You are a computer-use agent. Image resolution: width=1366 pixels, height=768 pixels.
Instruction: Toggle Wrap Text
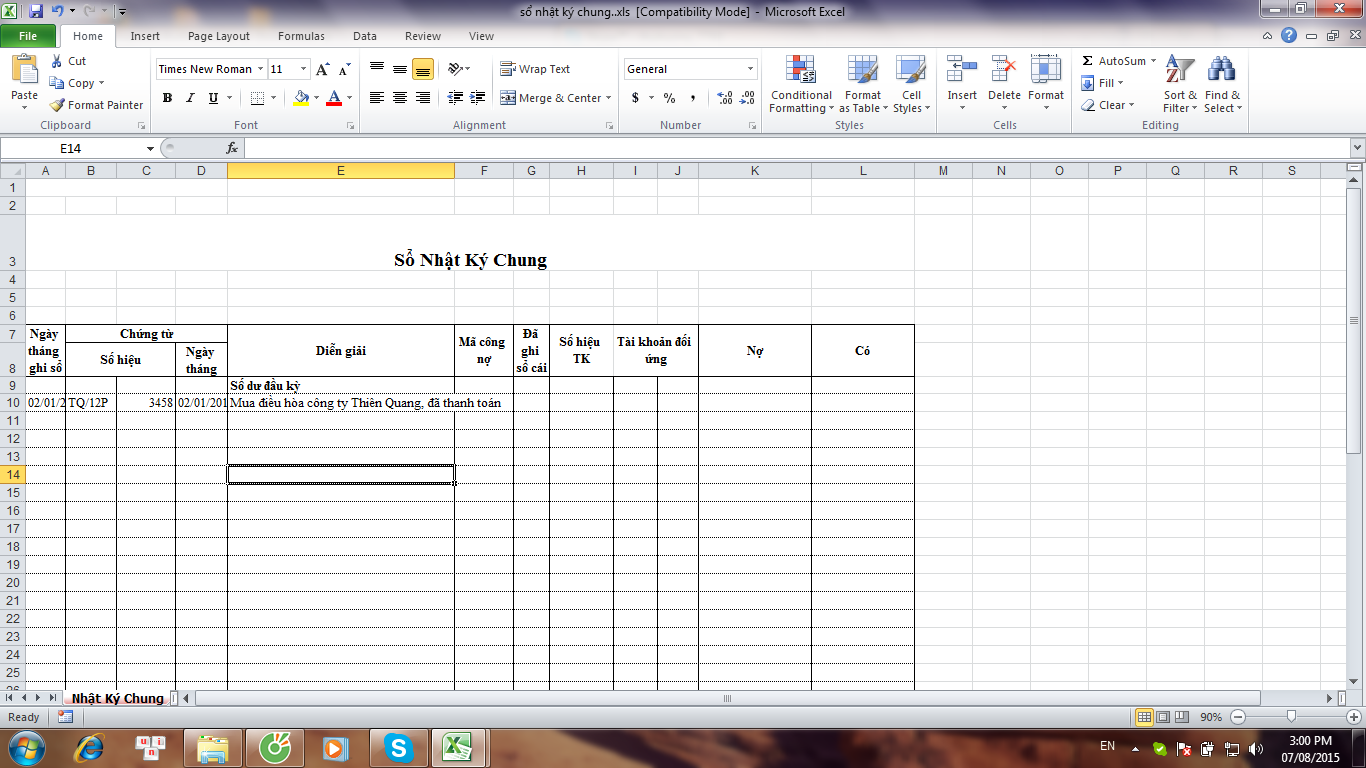coord(535,69)
